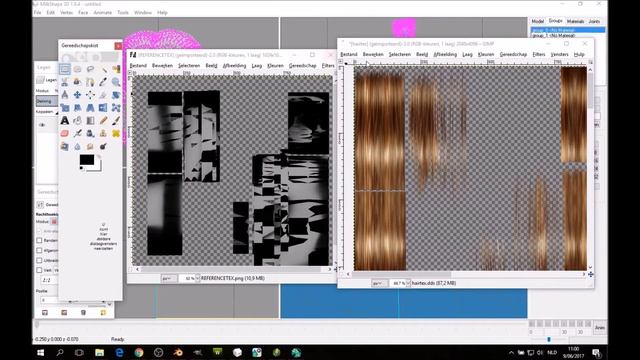Select the Text tool
The height and width of the screenshot is (360, 640).
pos(64,120)
